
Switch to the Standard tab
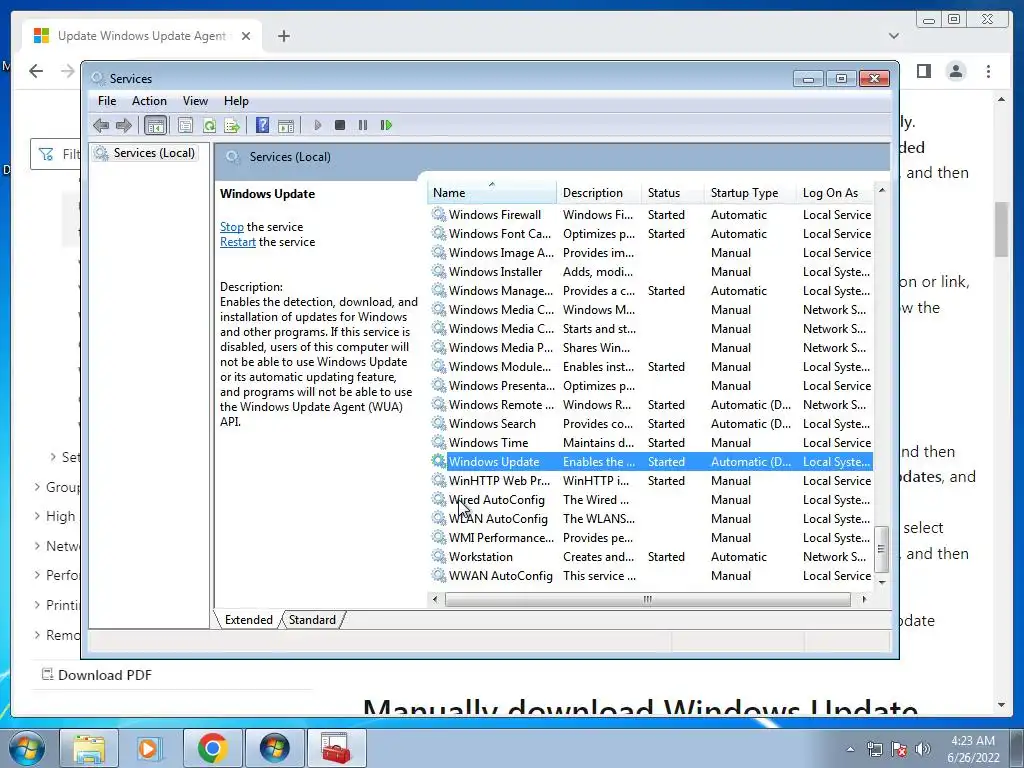click(x=312, y=620)
